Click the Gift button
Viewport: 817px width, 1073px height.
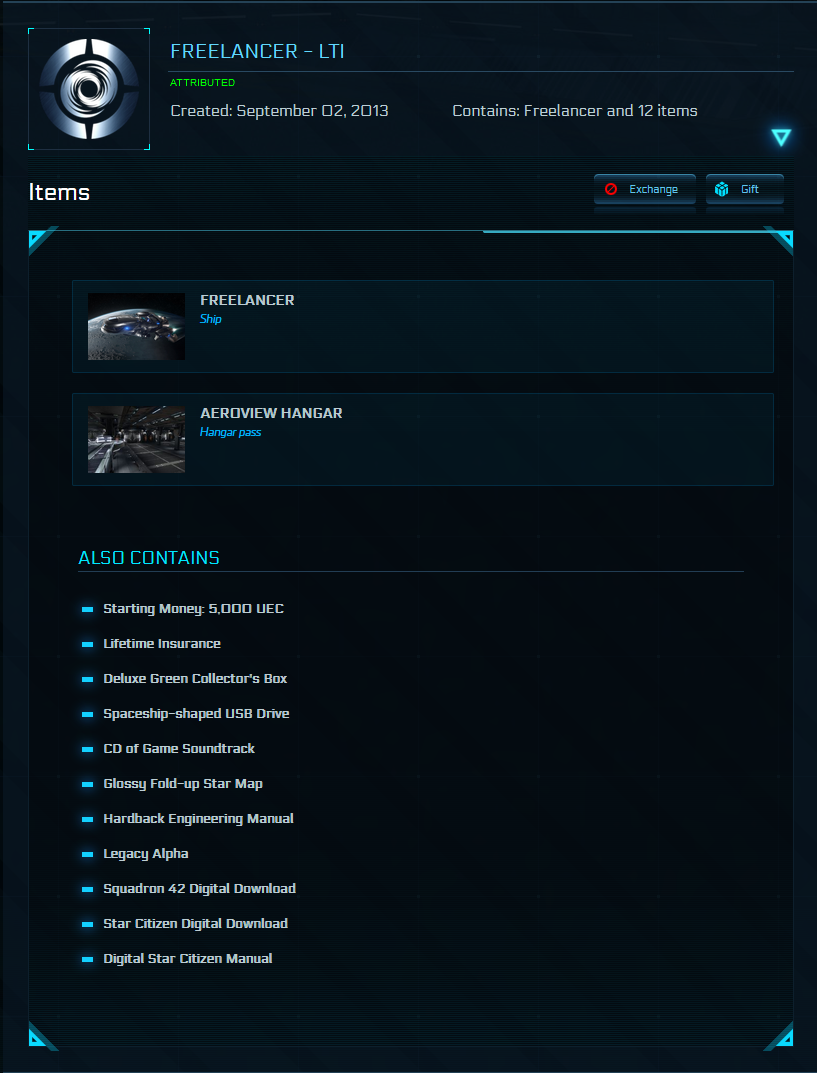click(744, 189)
